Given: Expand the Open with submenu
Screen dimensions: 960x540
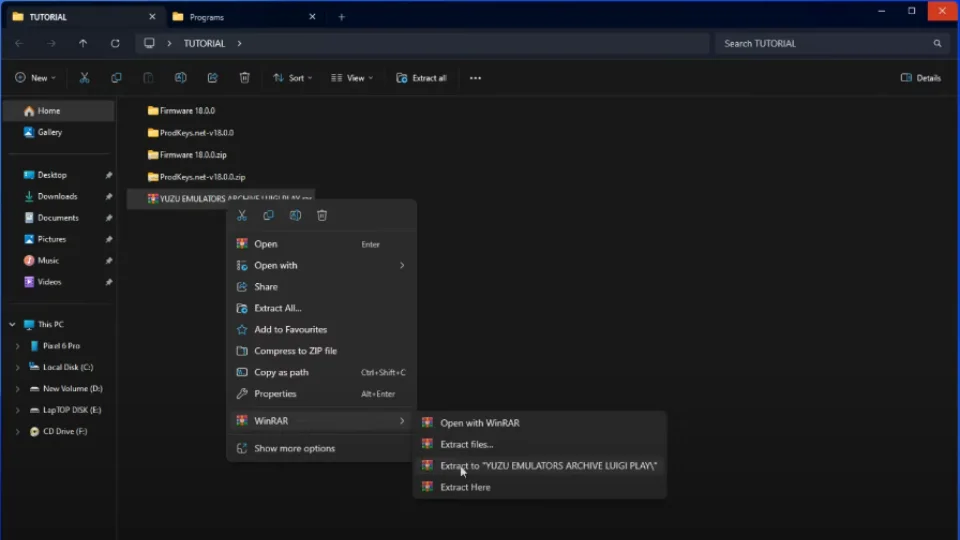Looking at the screenshot, I should pyautogui.click(x=402, y=265).
